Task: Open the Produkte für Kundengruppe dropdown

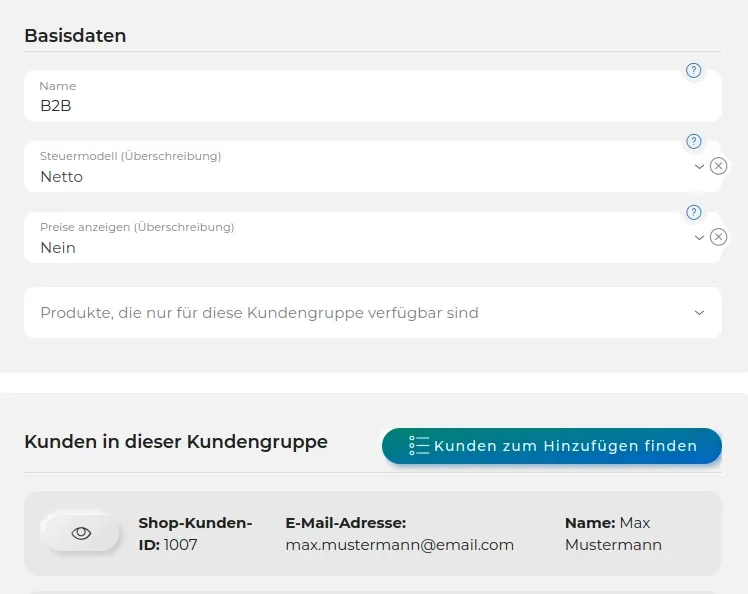Action: [x=373, y=313]
